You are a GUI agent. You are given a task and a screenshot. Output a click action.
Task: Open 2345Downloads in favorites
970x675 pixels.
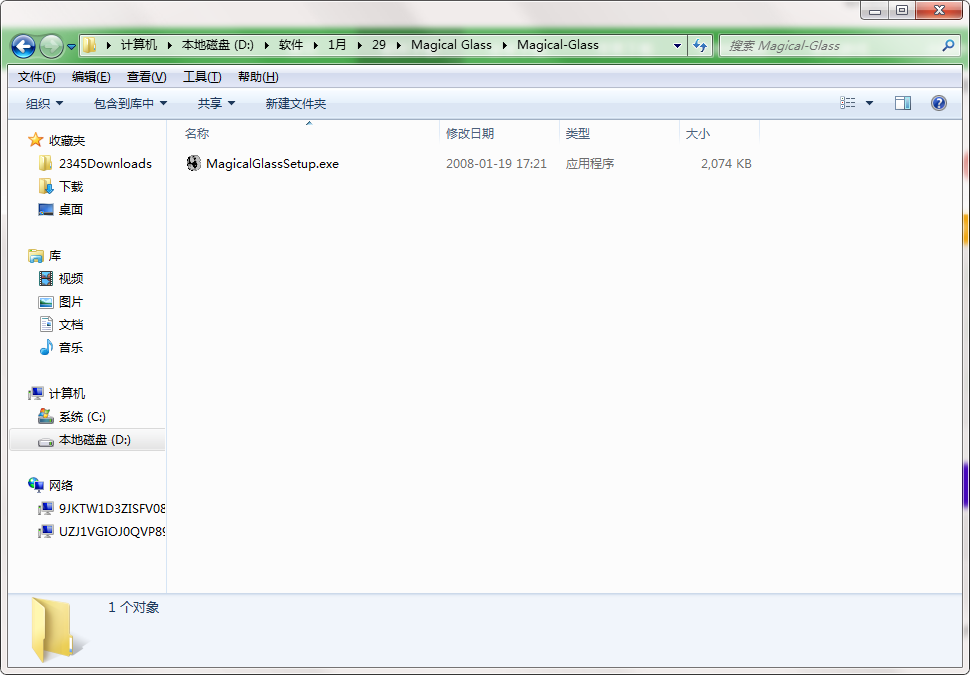pyautogui.click(x=105, y=164)
